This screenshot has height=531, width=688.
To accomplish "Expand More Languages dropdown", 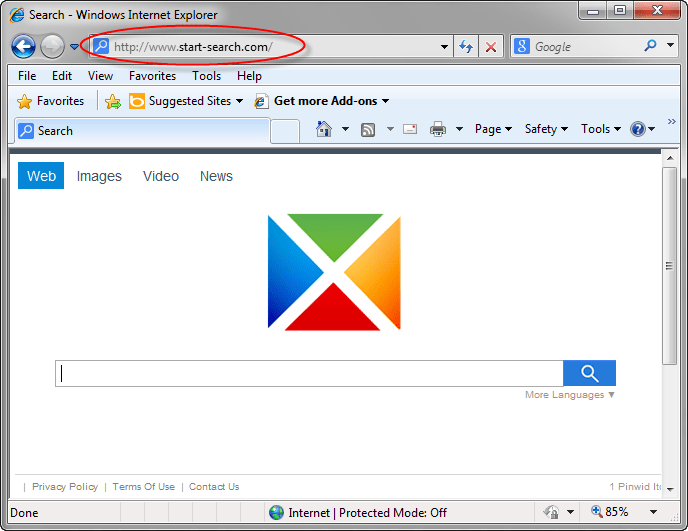I will (570, 395).
